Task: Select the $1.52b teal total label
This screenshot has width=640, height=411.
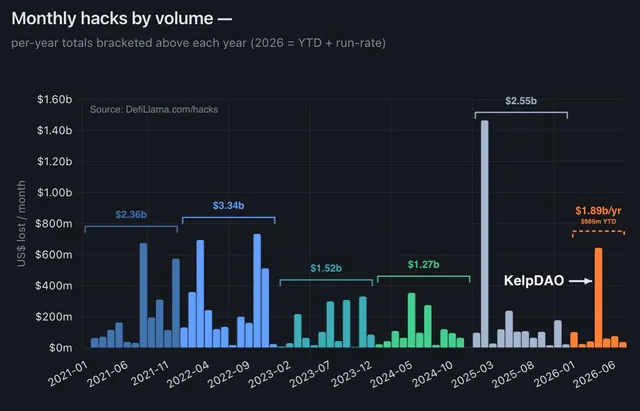Action: [326, 268]
